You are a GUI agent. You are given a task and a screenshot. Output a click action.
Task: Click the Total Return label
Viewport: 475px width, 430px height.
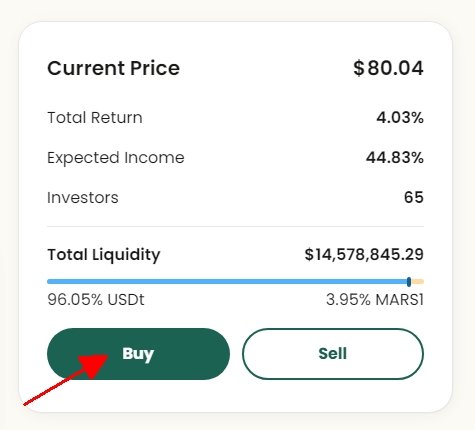[x=95, y=118]
